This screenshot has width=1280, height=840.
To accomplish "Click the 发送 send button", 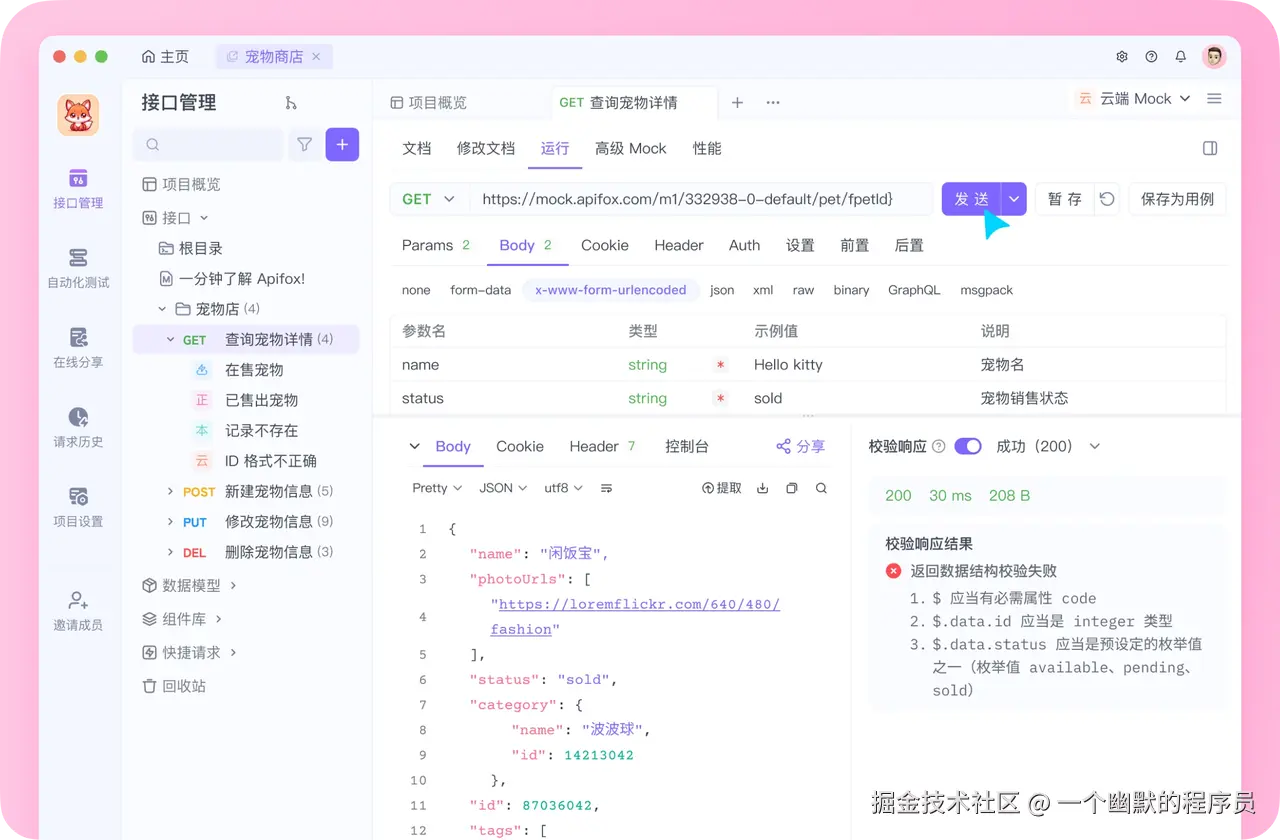I will 971,198.
